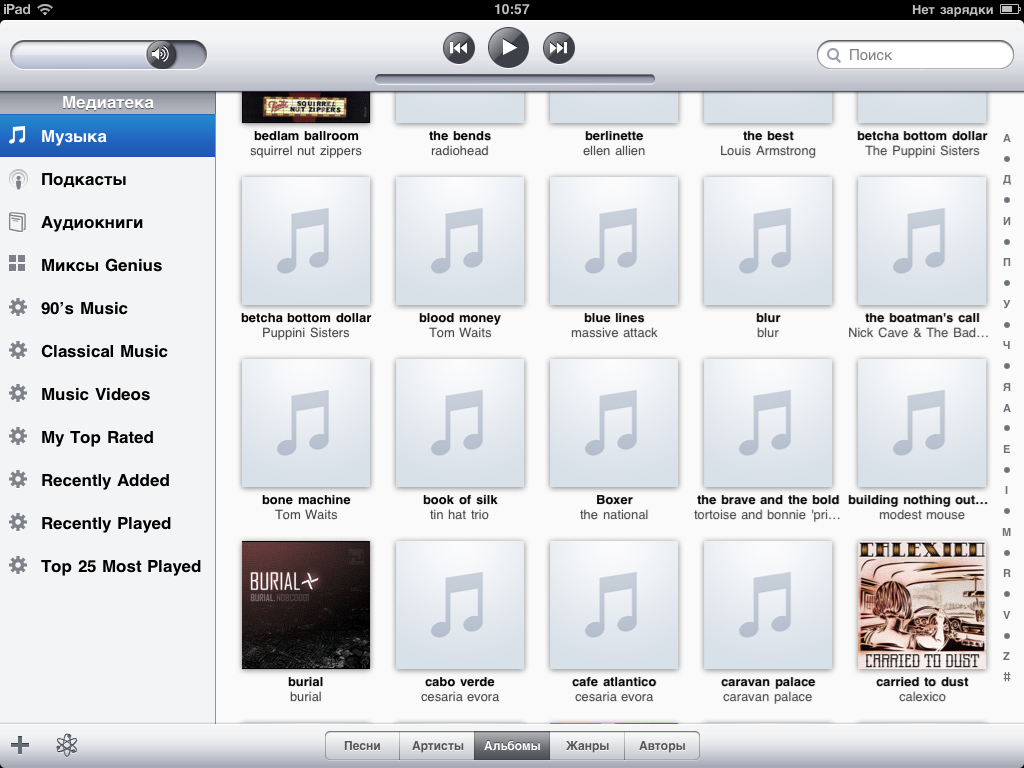Viewport: 1024px width, 768px height.
Task: Open the Genius atom icon
Action: [67, 745]
